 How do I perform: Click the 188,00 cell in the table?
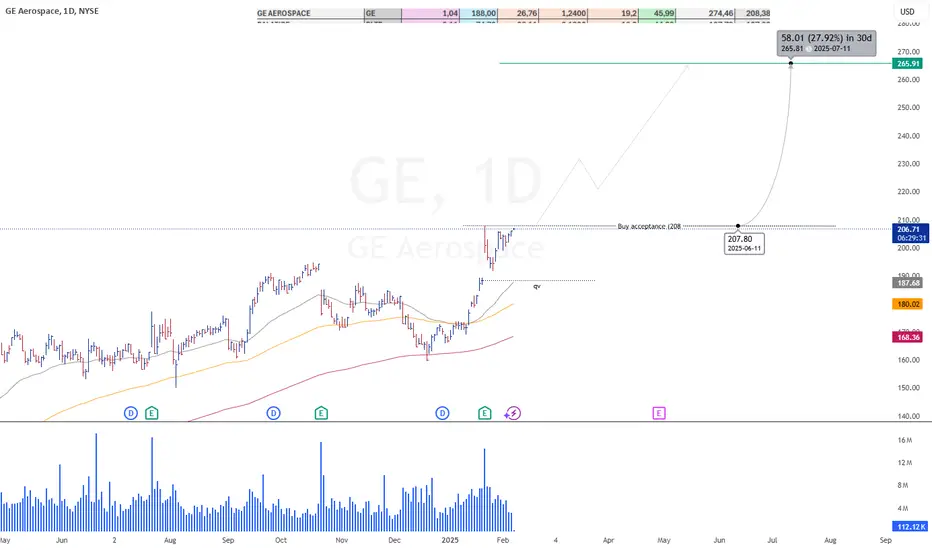478,13
